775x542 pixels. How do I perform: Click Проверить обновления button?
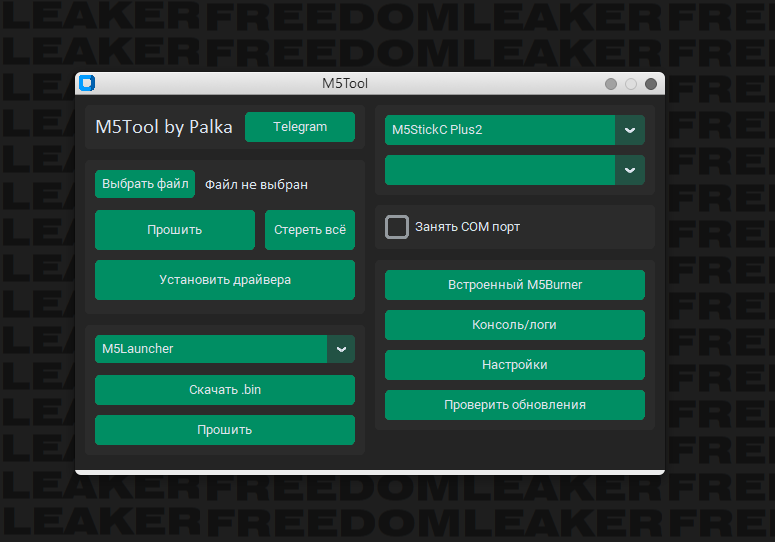(515, 405)
